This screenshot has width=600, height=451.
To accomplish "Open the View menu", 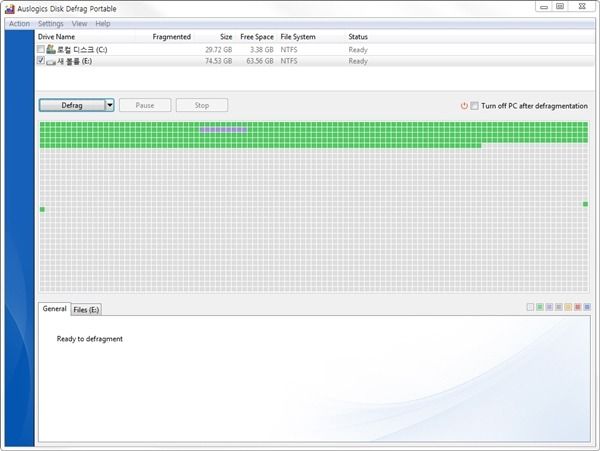I will pos(79,24).
